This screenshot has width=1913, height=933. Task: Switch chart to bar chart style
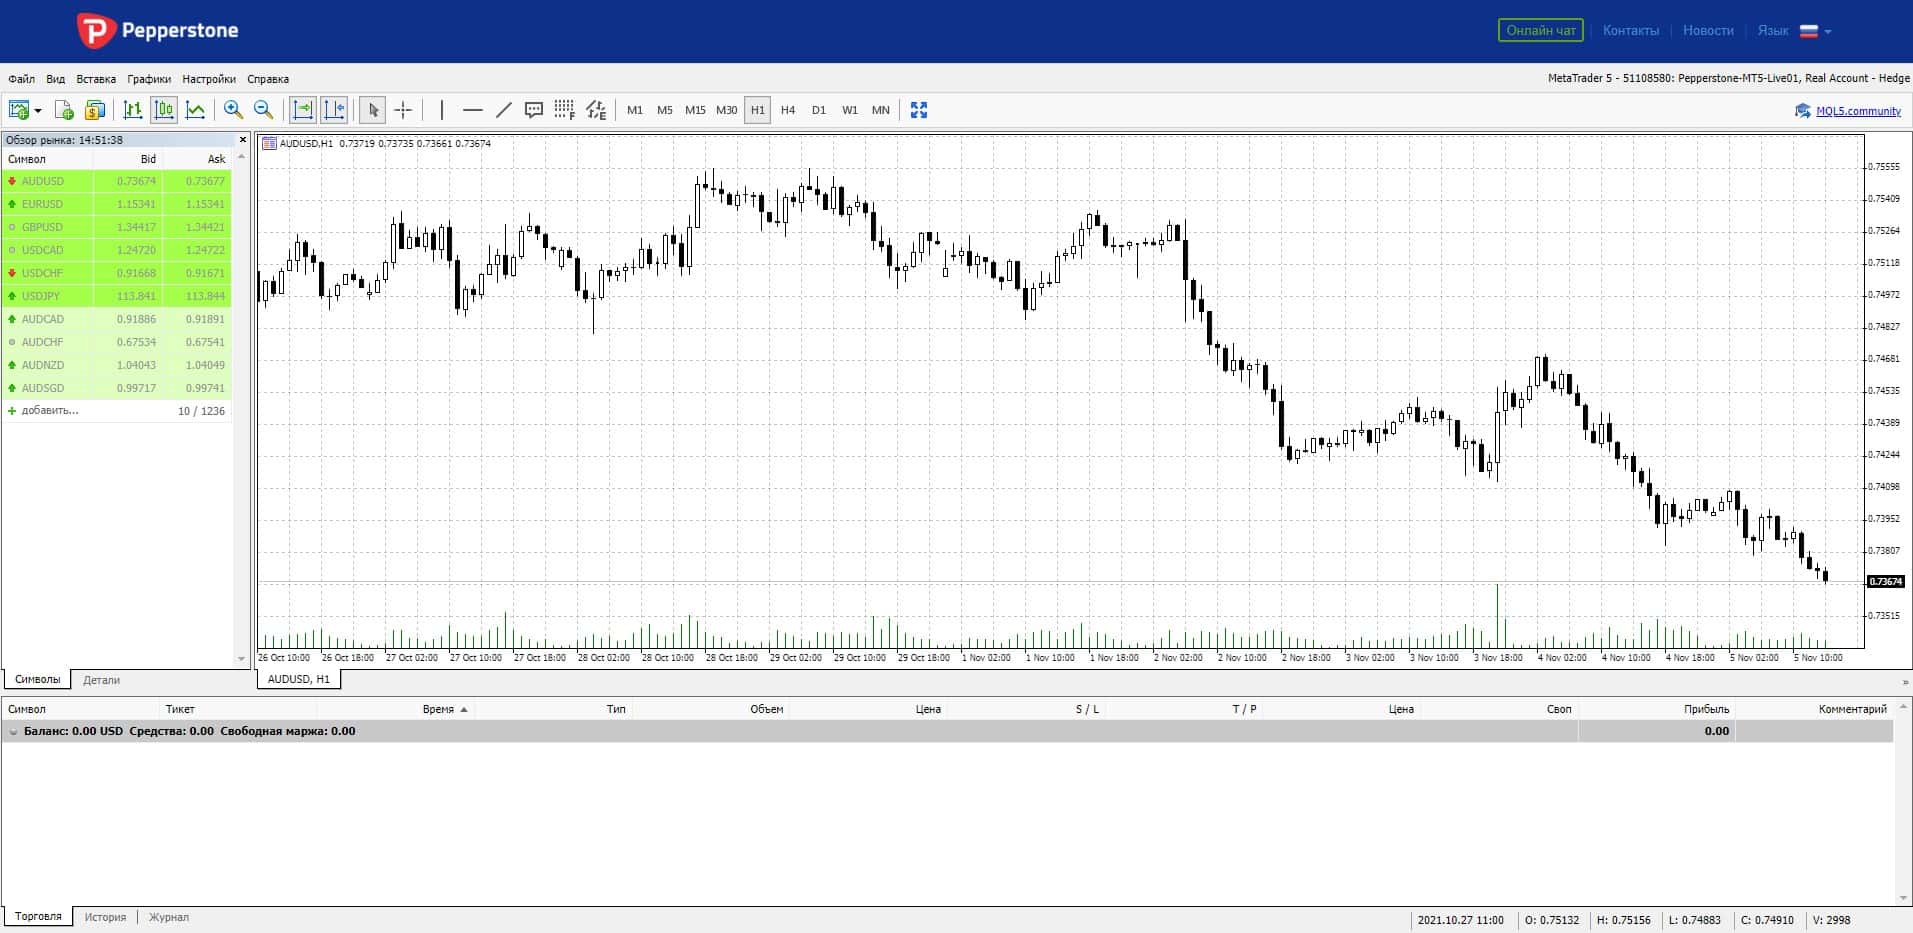click(x=132, y=110)
